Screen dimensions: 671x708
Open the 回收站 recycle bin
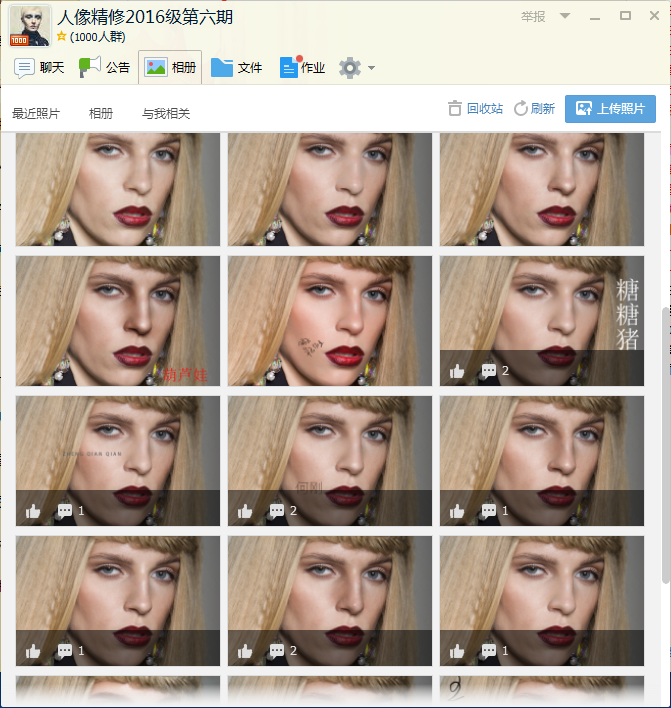pos(475,108)
